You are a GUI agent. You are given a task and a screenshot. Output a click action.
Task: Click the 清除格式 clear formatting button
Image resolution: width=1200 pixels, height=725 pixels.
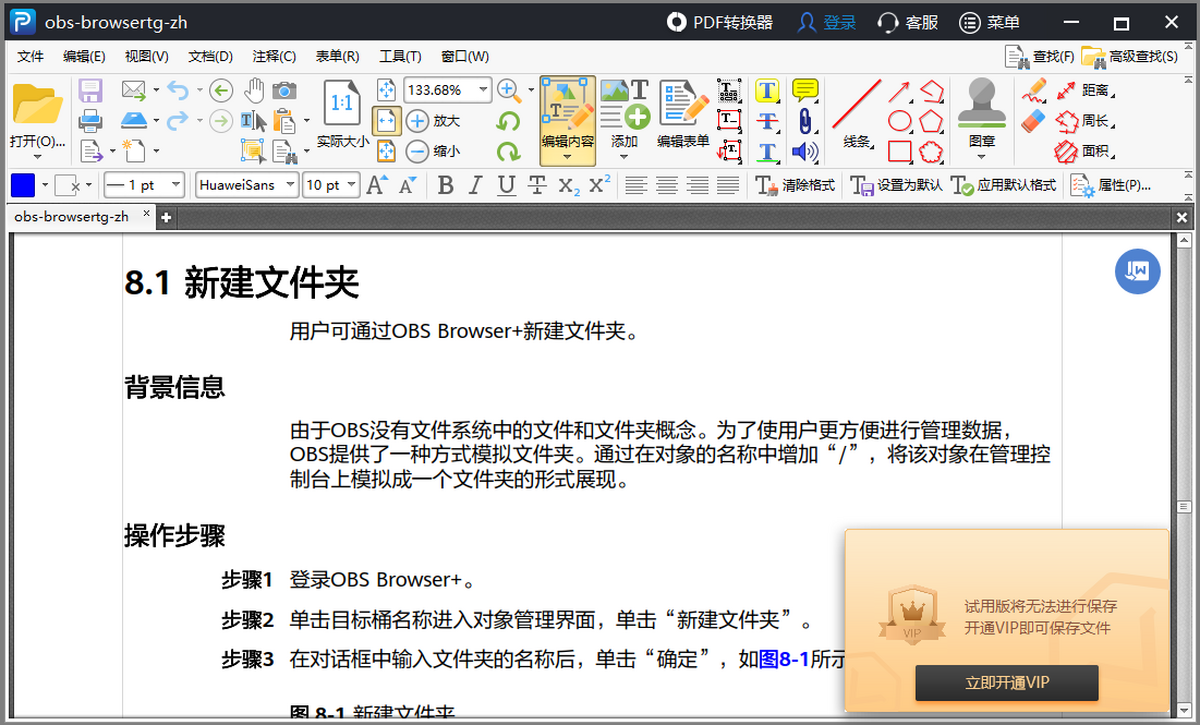[795, 185]
